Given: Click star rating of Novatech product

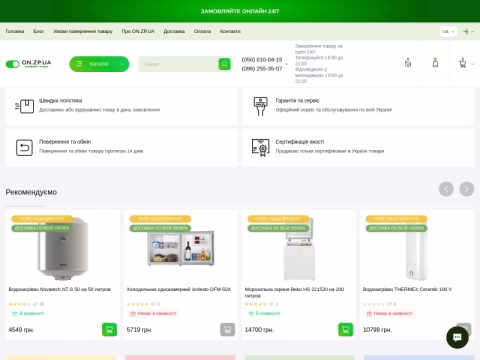Looking at the screenshot, I should pyautogui.click(x=19, y=304).
